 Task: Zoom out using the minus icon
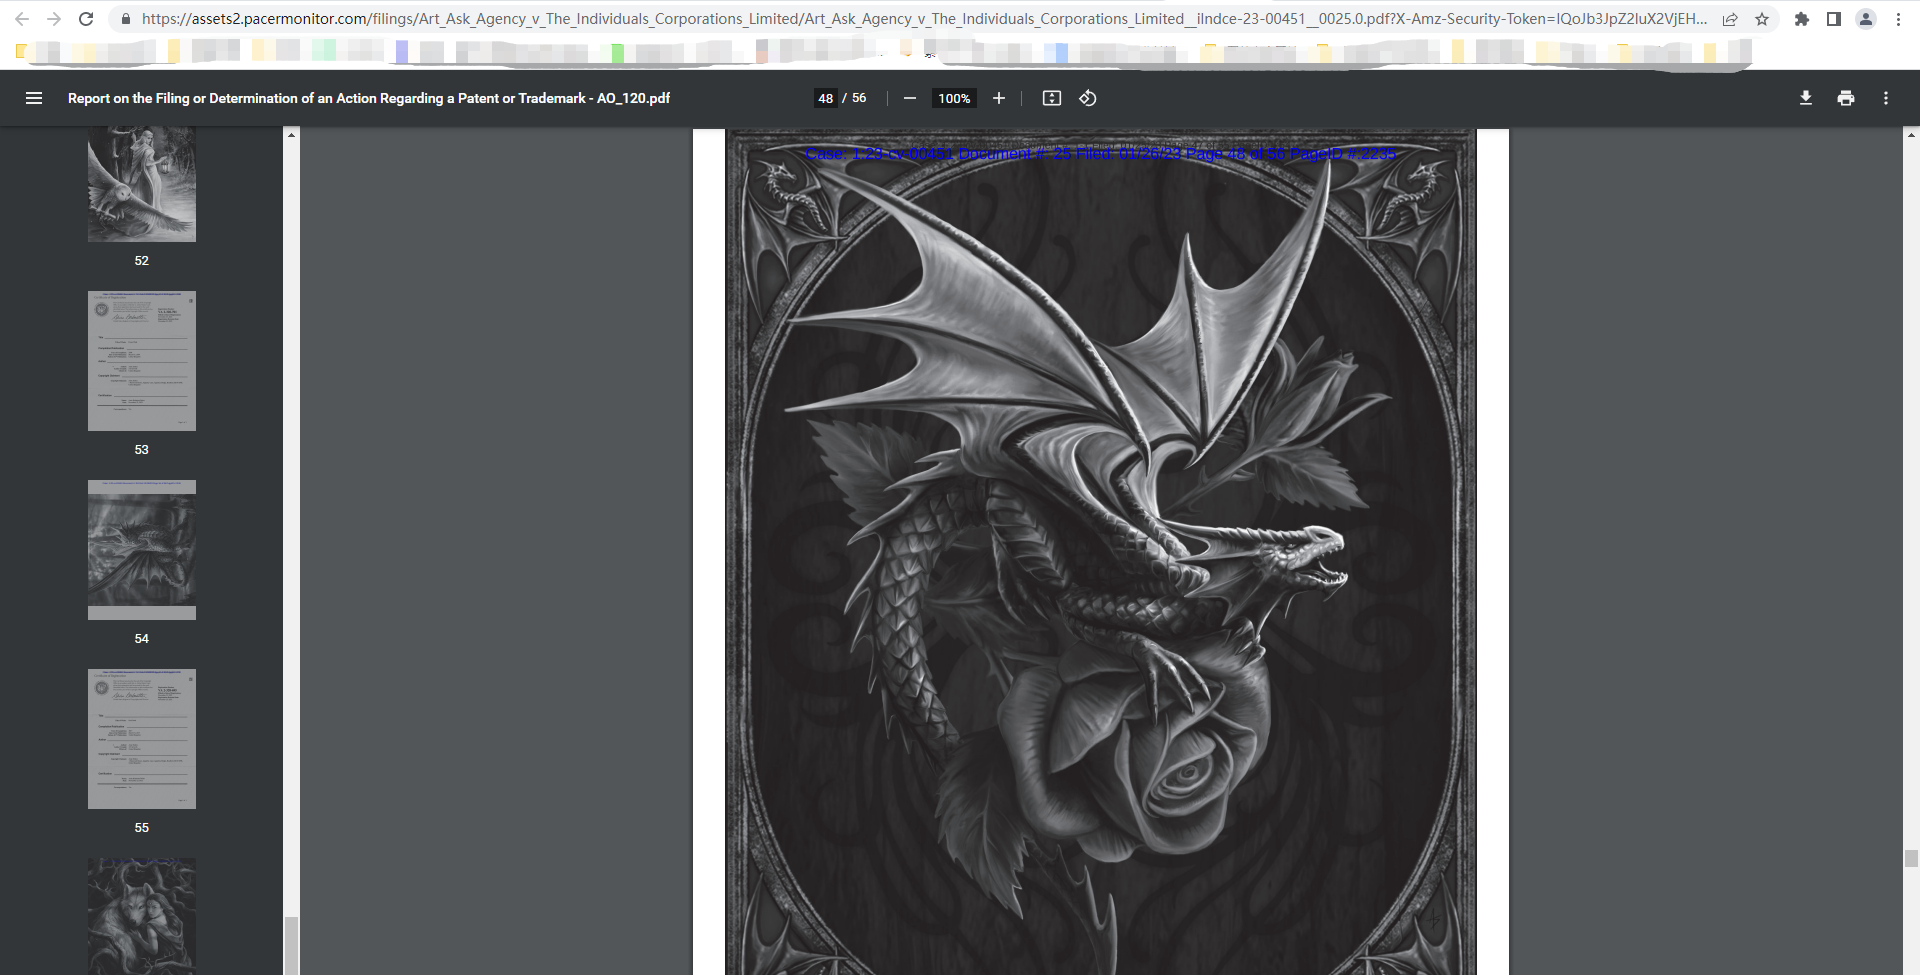909,98
